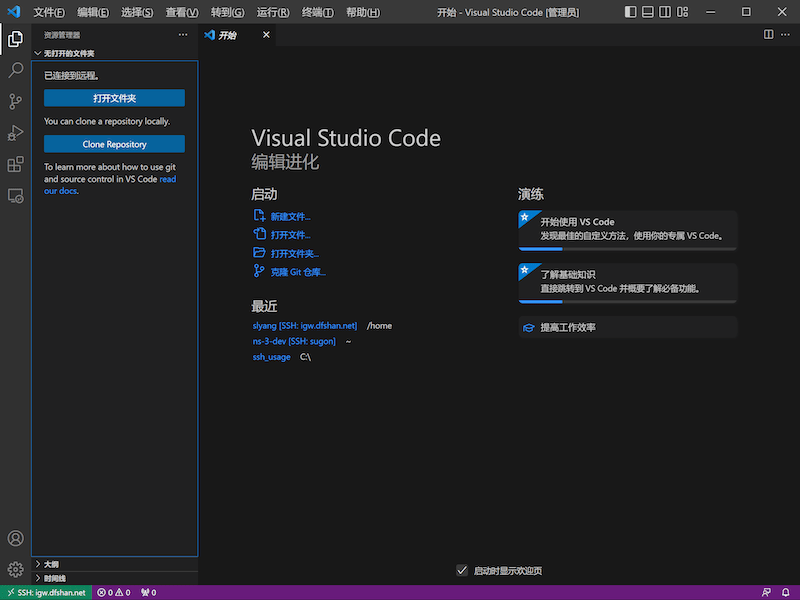Click 打开文件... link on welcome page
This screenshot has width=800, height=600.
click(290, 235)
